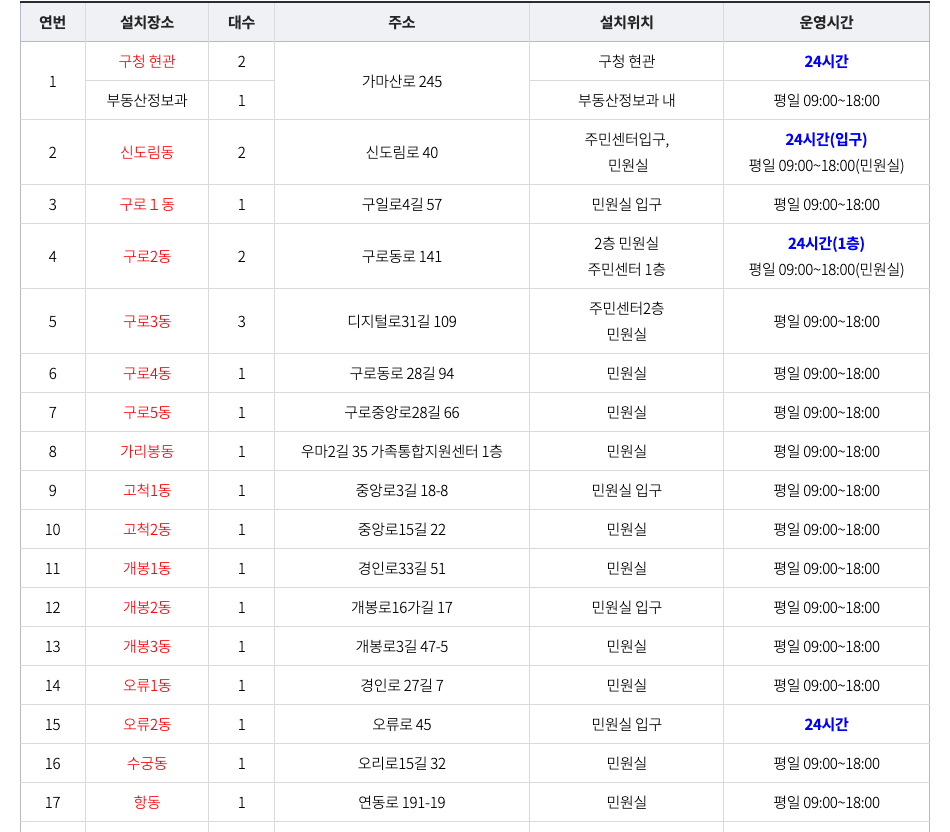Select the address 개봉로3길 47-5

(402, 646)
